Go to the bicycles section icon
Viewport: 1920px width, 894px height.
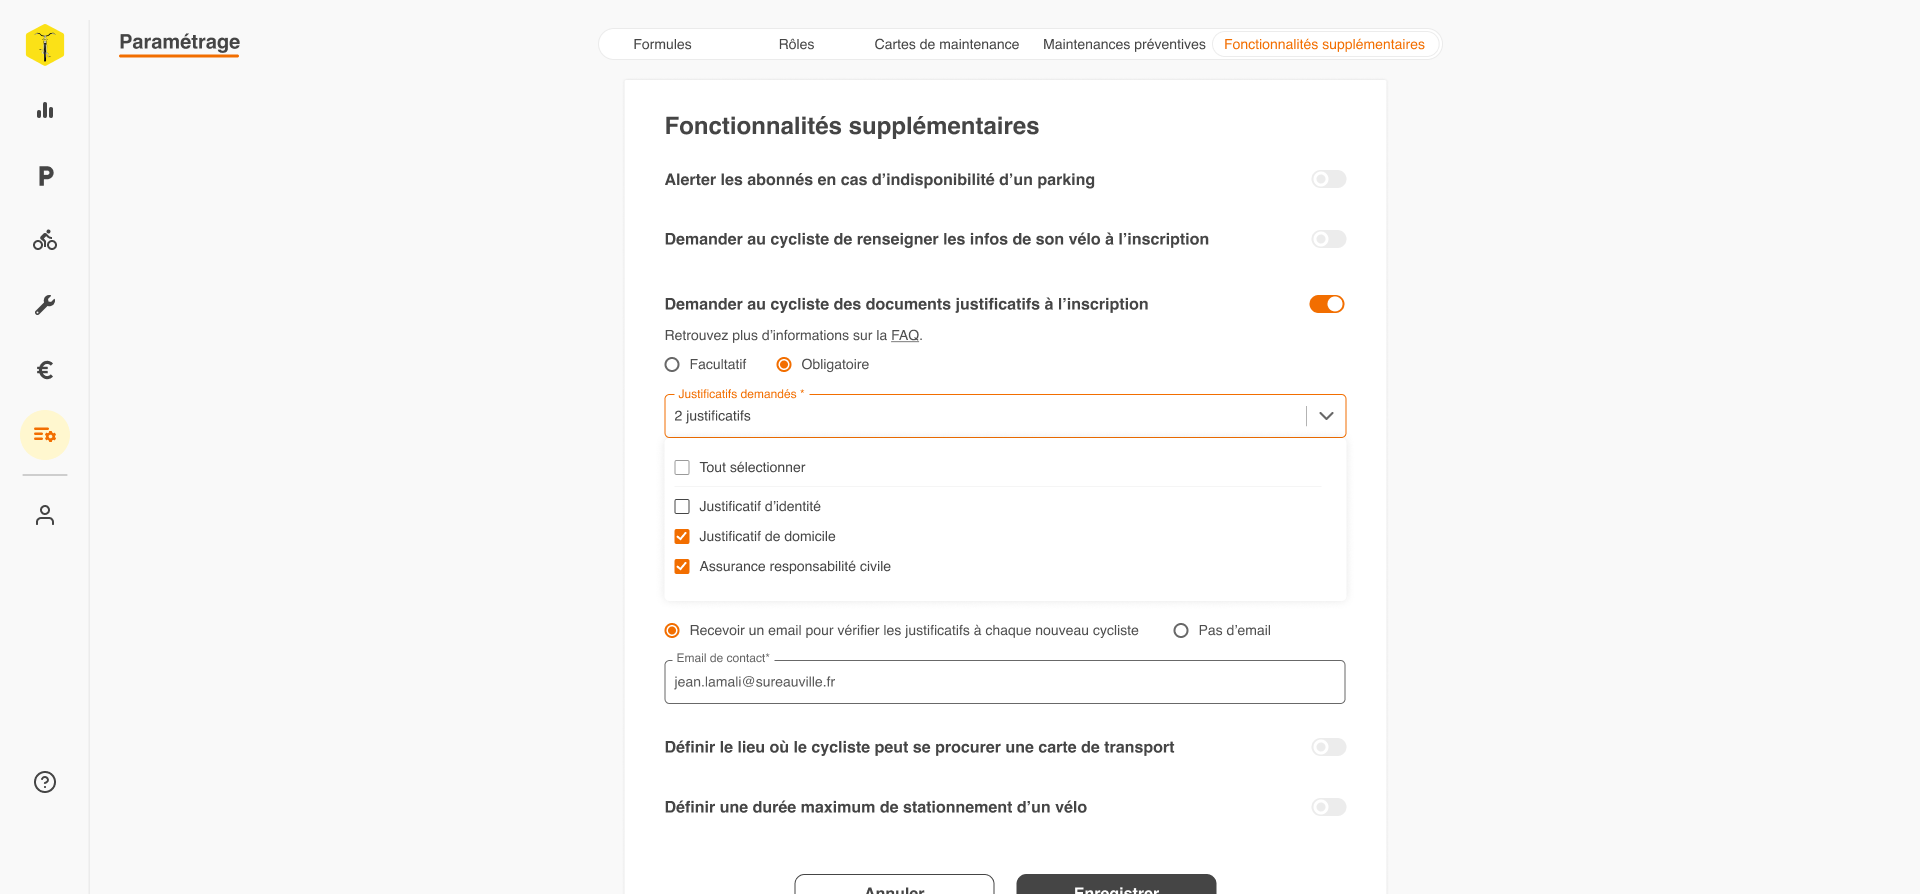coord(45,241)
